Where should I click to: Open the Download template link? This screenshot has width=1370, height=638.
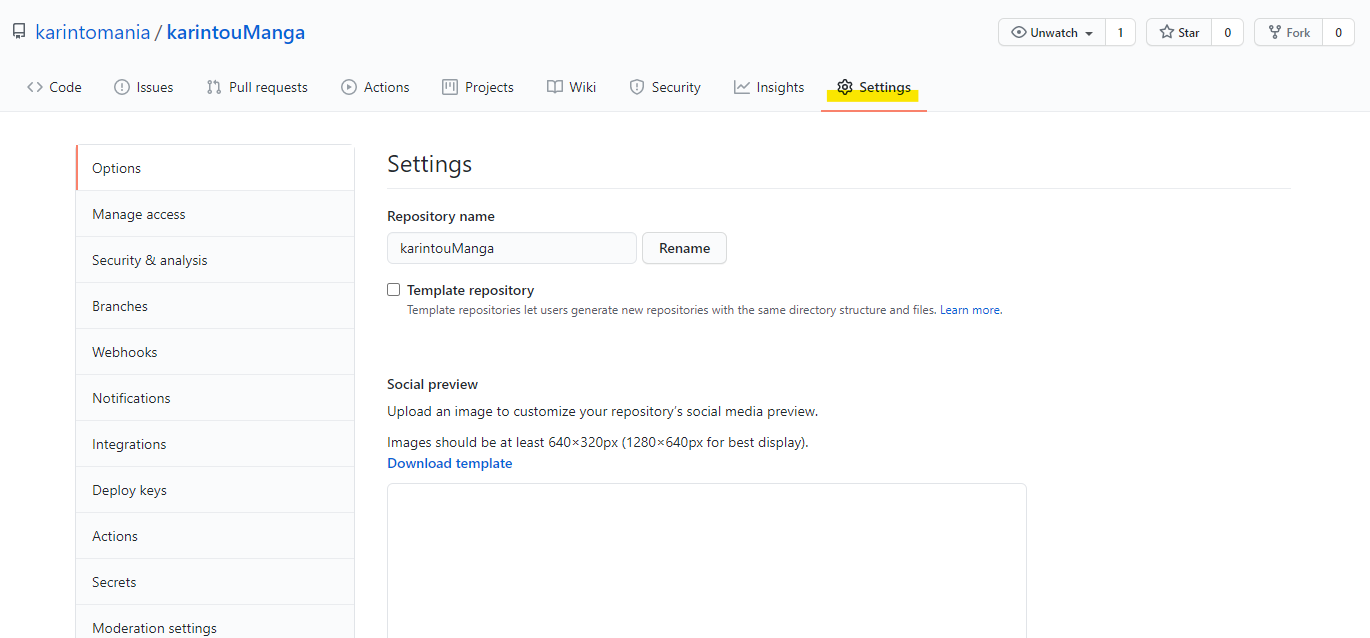coord(450,463)
